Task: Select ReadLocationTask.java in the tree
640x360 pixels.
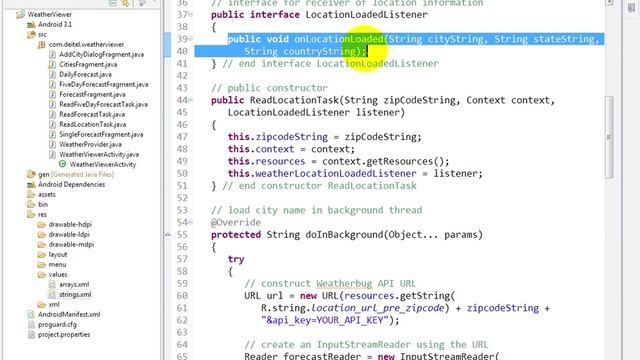Action: (x=93, y=124)
